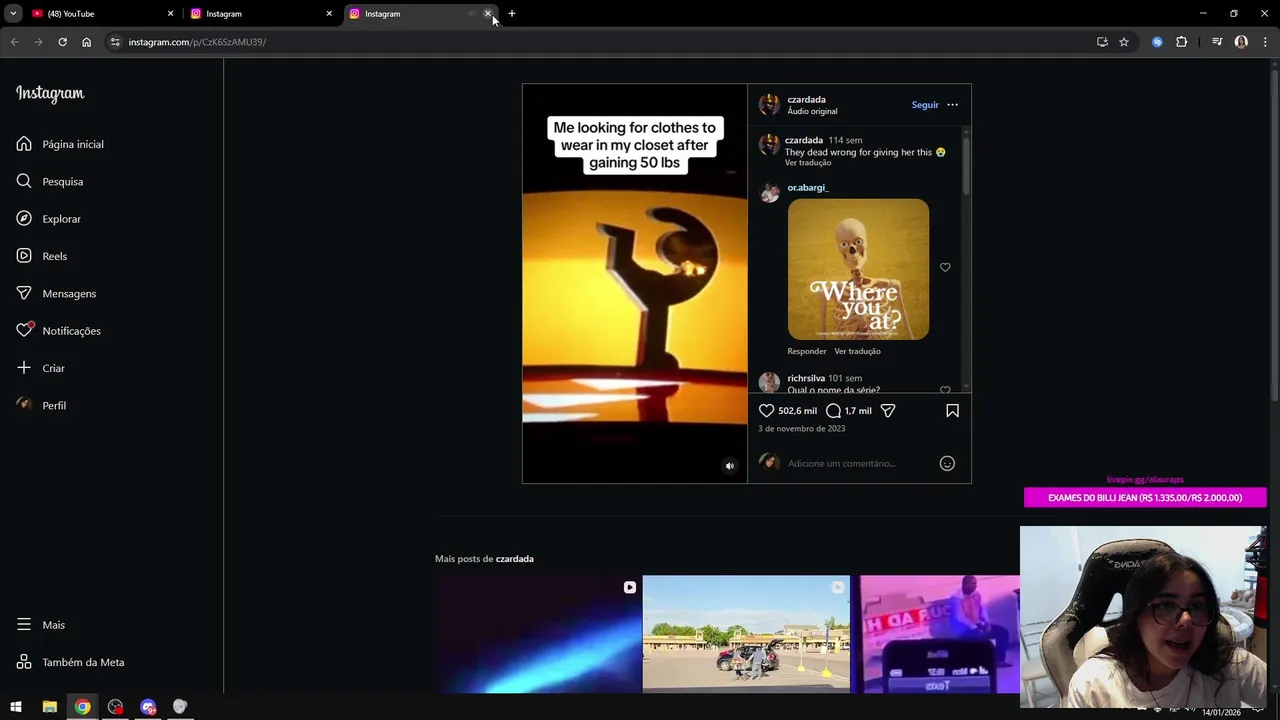Open tab search dropdown arrow
1280x720 pixels.
point(13,14)
